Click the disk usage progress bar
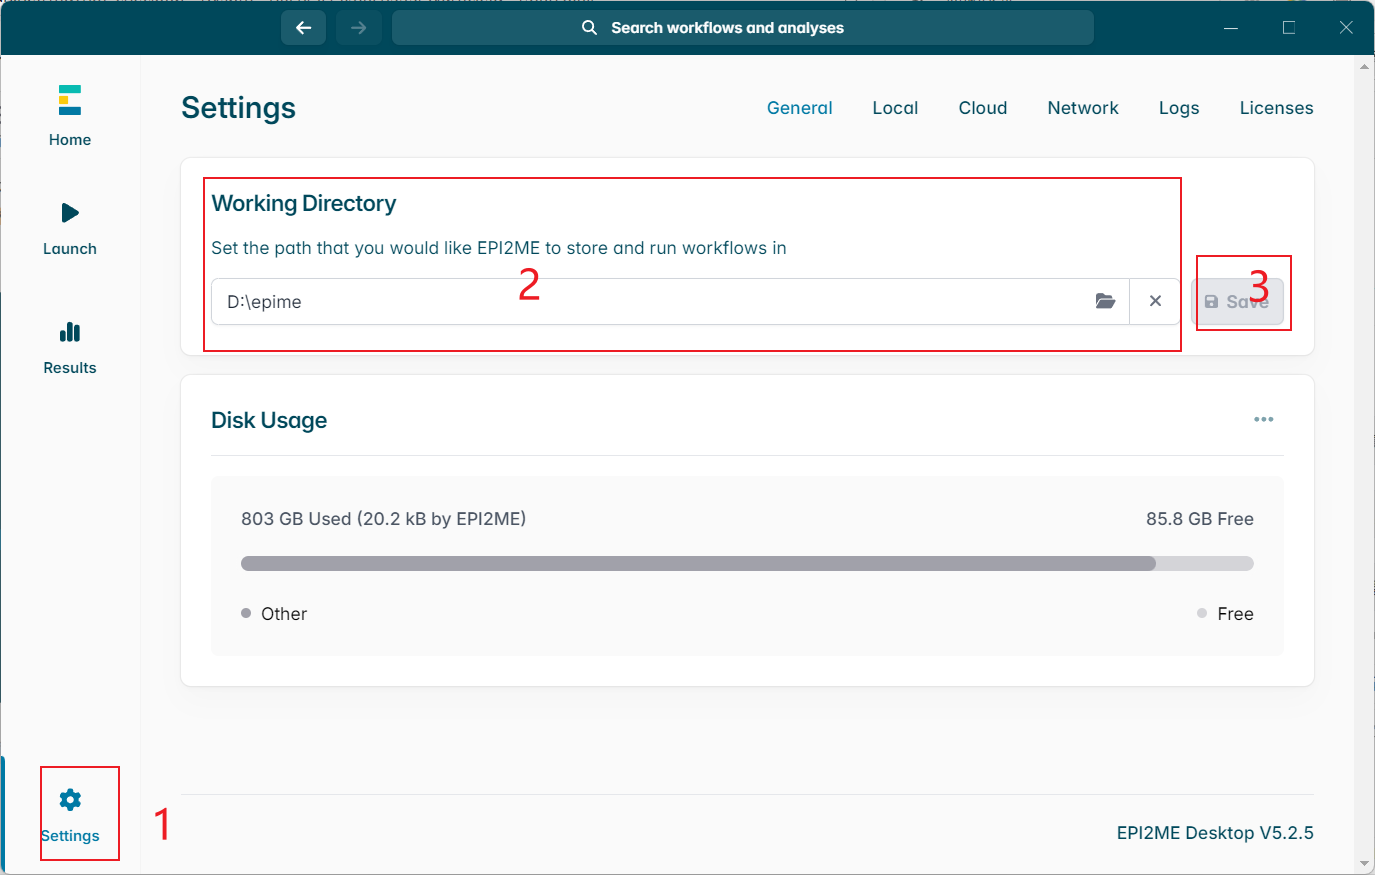 747,564
